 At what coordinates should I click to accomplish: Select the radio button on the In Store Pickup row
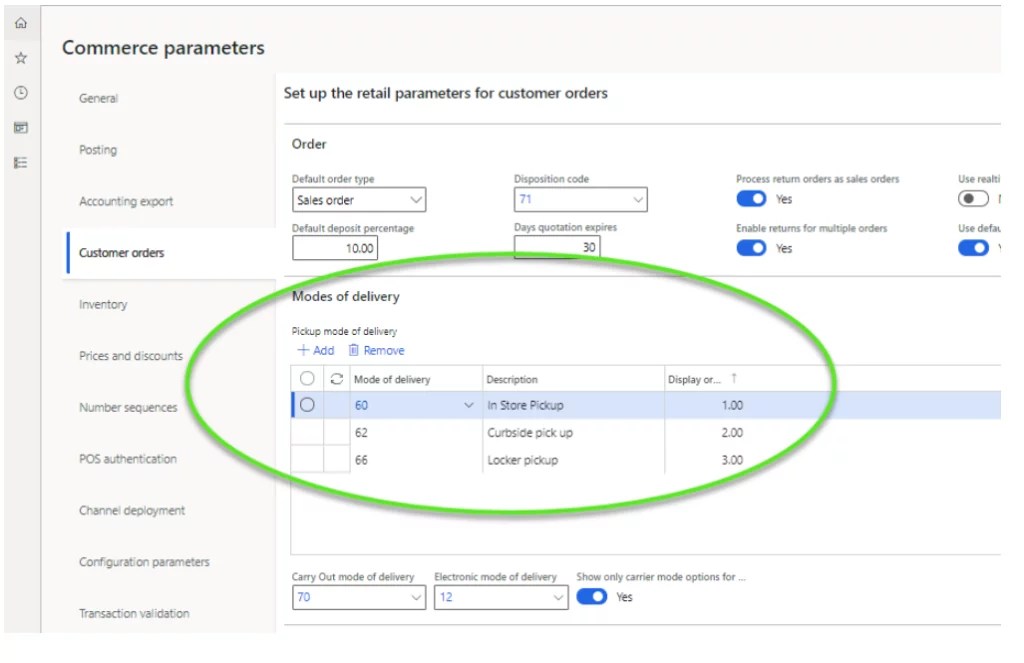click(308, 405)
